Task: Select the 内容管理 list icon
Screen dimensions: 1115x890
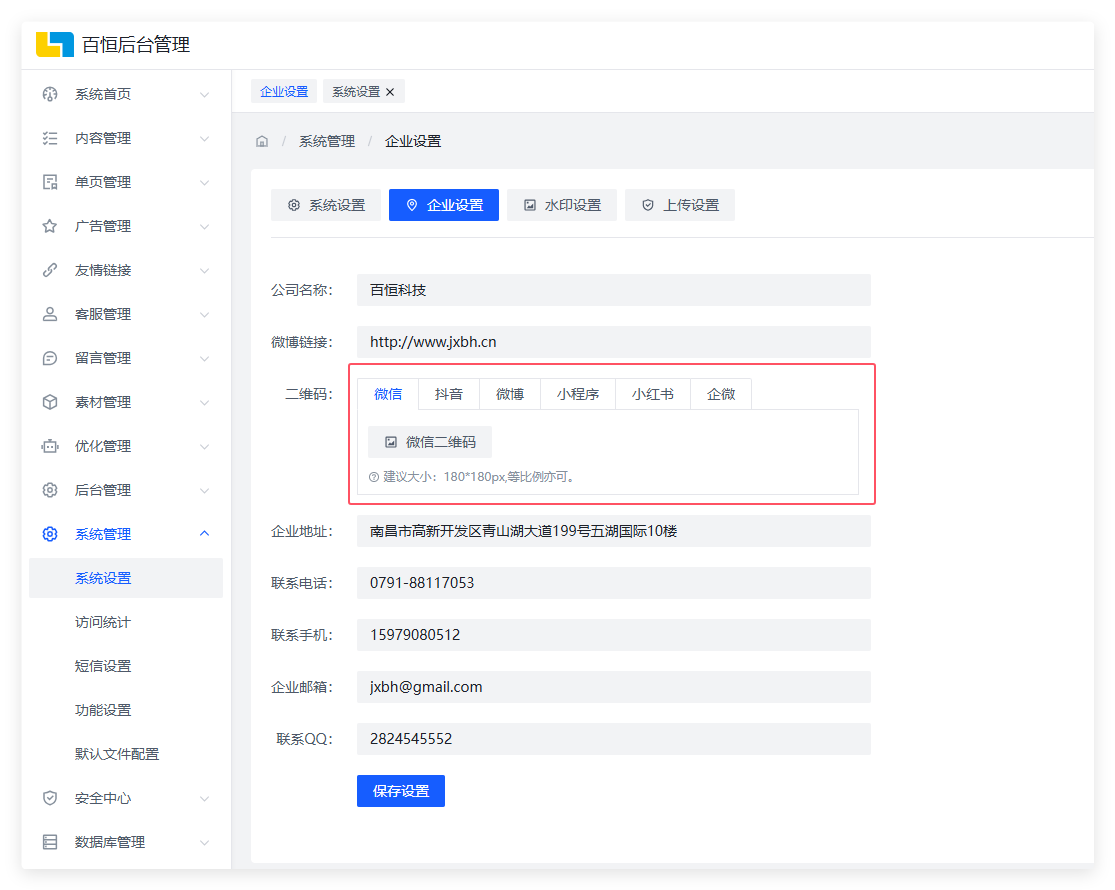Action: coord(49,137)
